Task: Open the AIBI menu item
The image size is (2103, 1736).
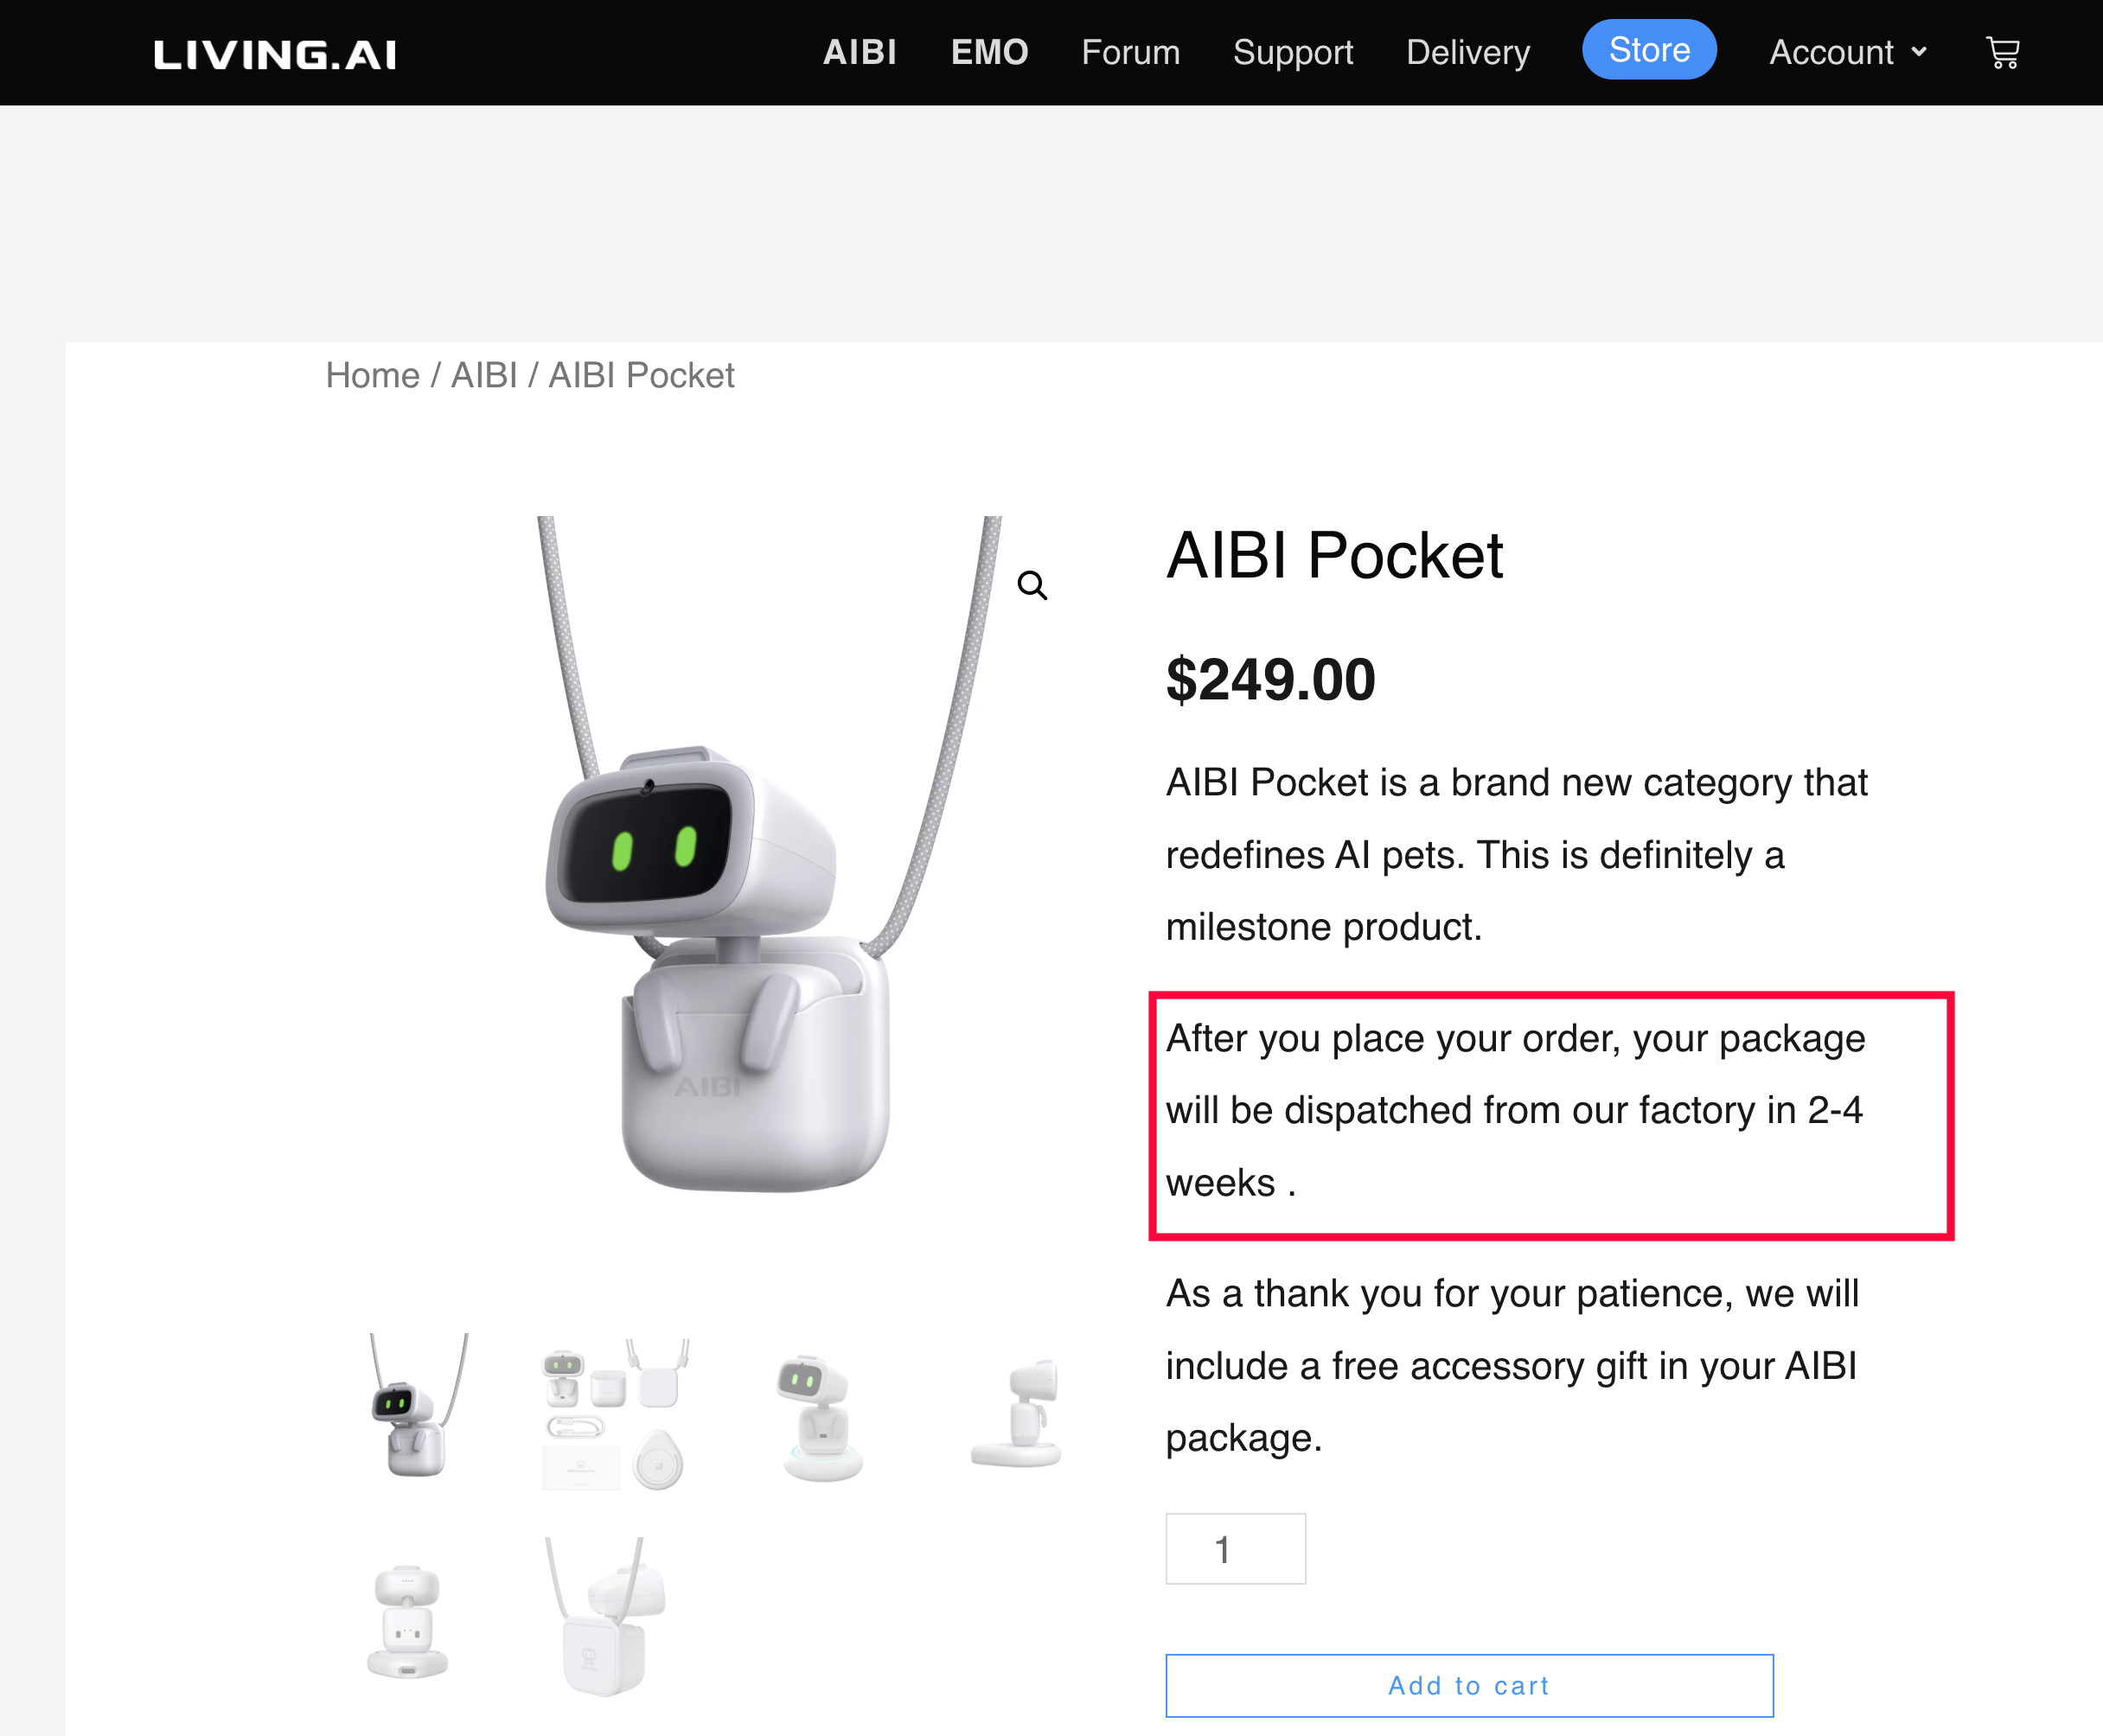Action: pyautogui.click(x=859, y=52)
